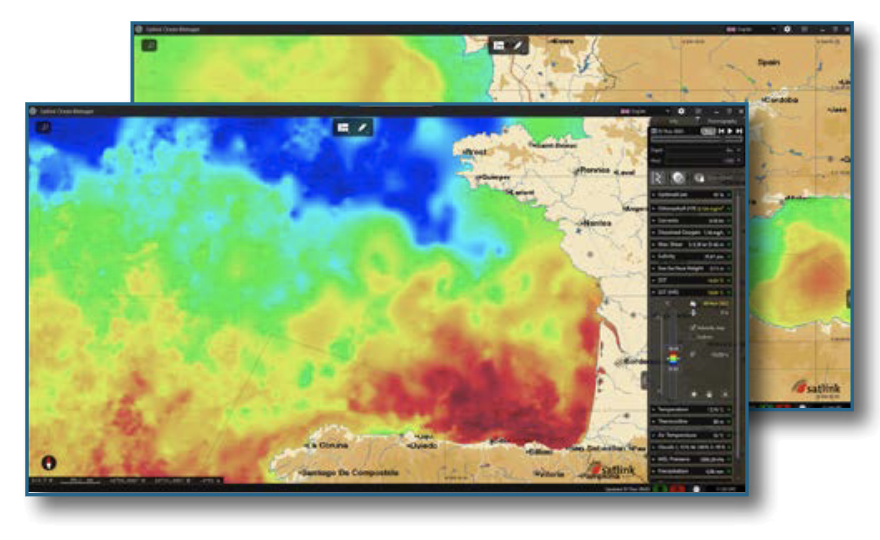
Task: Open settings gear in the title bar
Action: click(x=681, y=111)
